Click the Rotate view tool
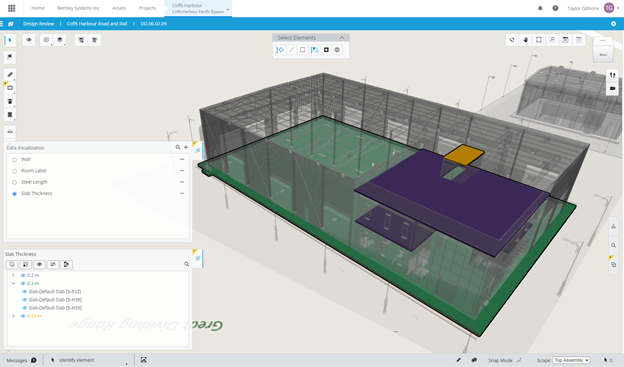 pyautogui.click(x=512, y=40)
